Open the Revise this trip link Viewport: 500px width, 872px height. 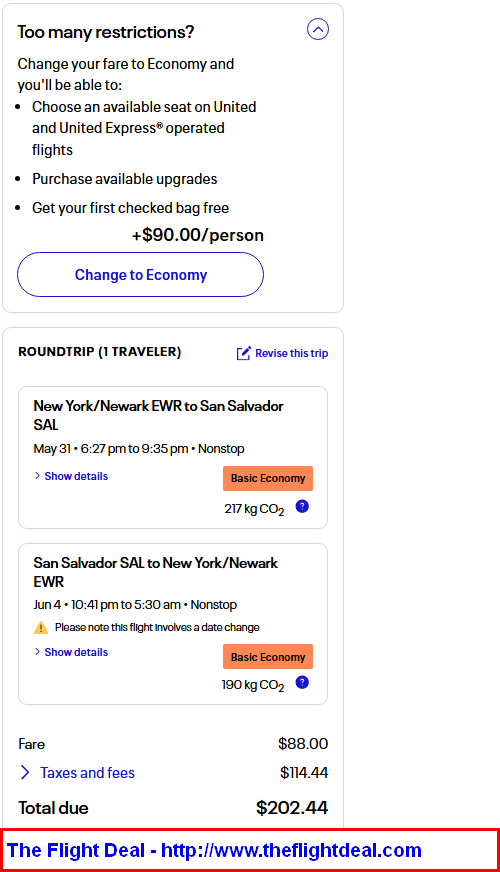tap(291, 353)
